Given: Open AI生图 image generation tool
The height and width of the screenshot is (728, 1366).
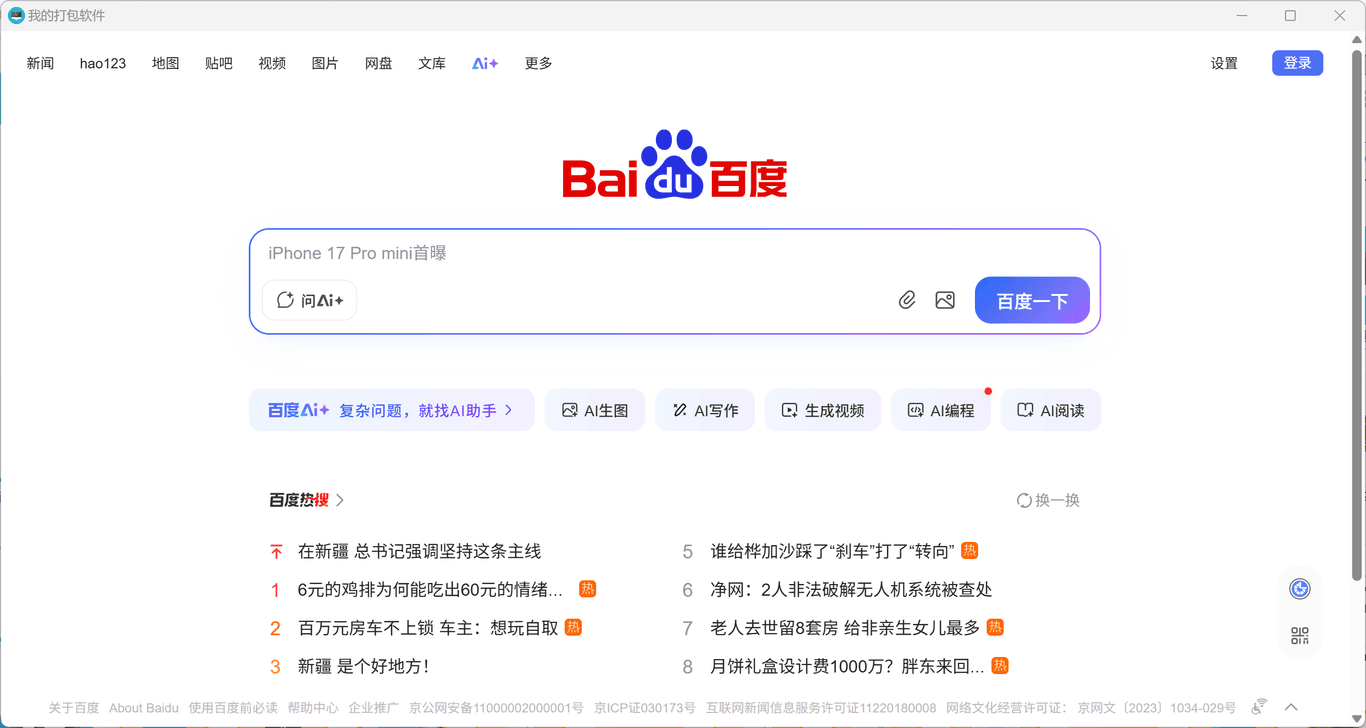Looking at the screenshot, I should [x=595, y=410].
